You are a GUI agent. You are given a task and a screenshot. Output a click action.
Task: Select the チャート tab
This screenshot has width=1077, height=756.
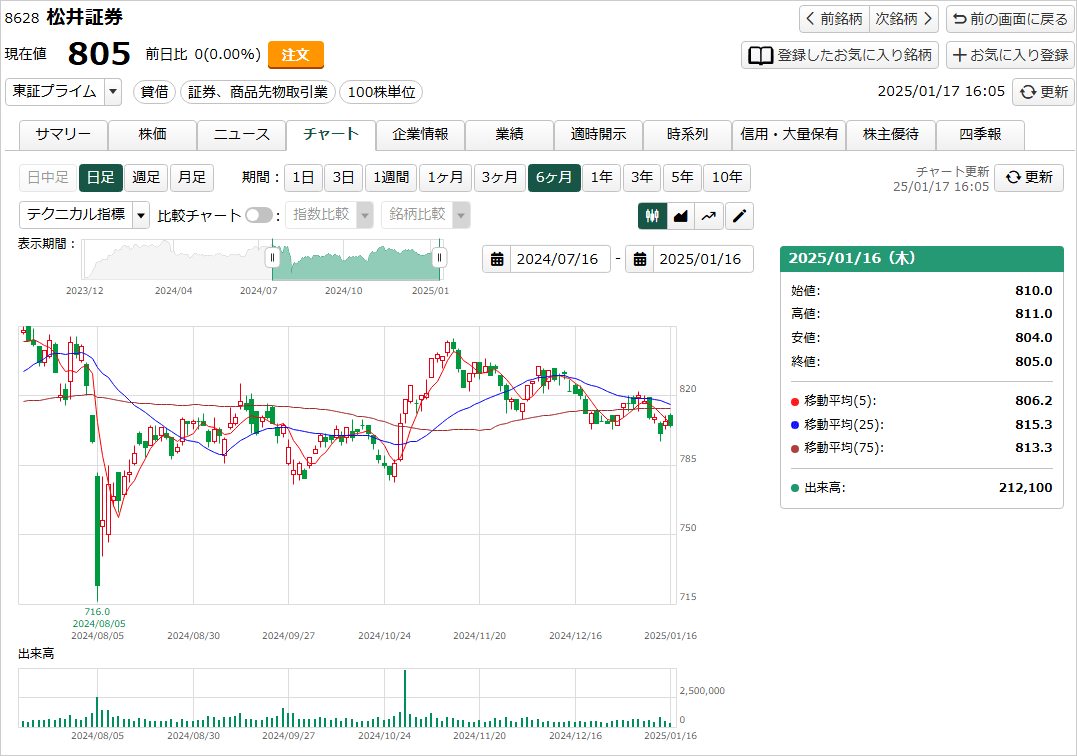331,135
